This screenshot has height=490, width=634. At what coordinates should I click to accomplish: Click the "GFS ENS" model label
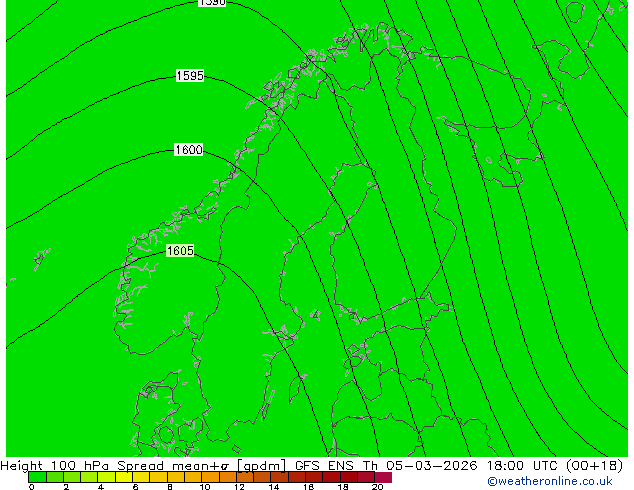click(324, 466)
